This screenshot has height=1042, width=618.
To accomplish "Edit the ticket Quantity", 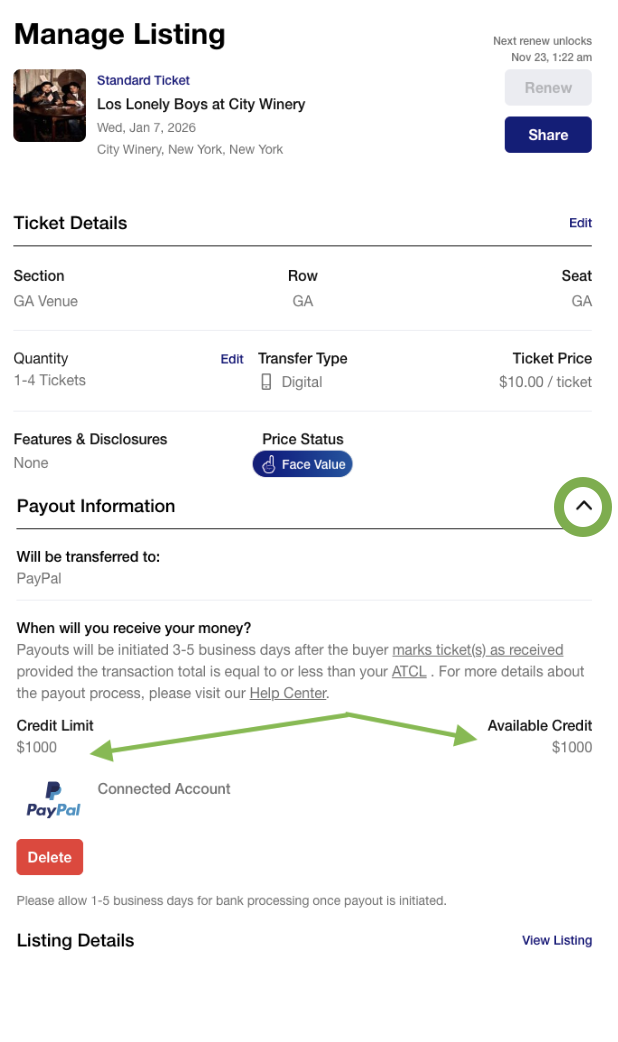I will click(232, 359).
